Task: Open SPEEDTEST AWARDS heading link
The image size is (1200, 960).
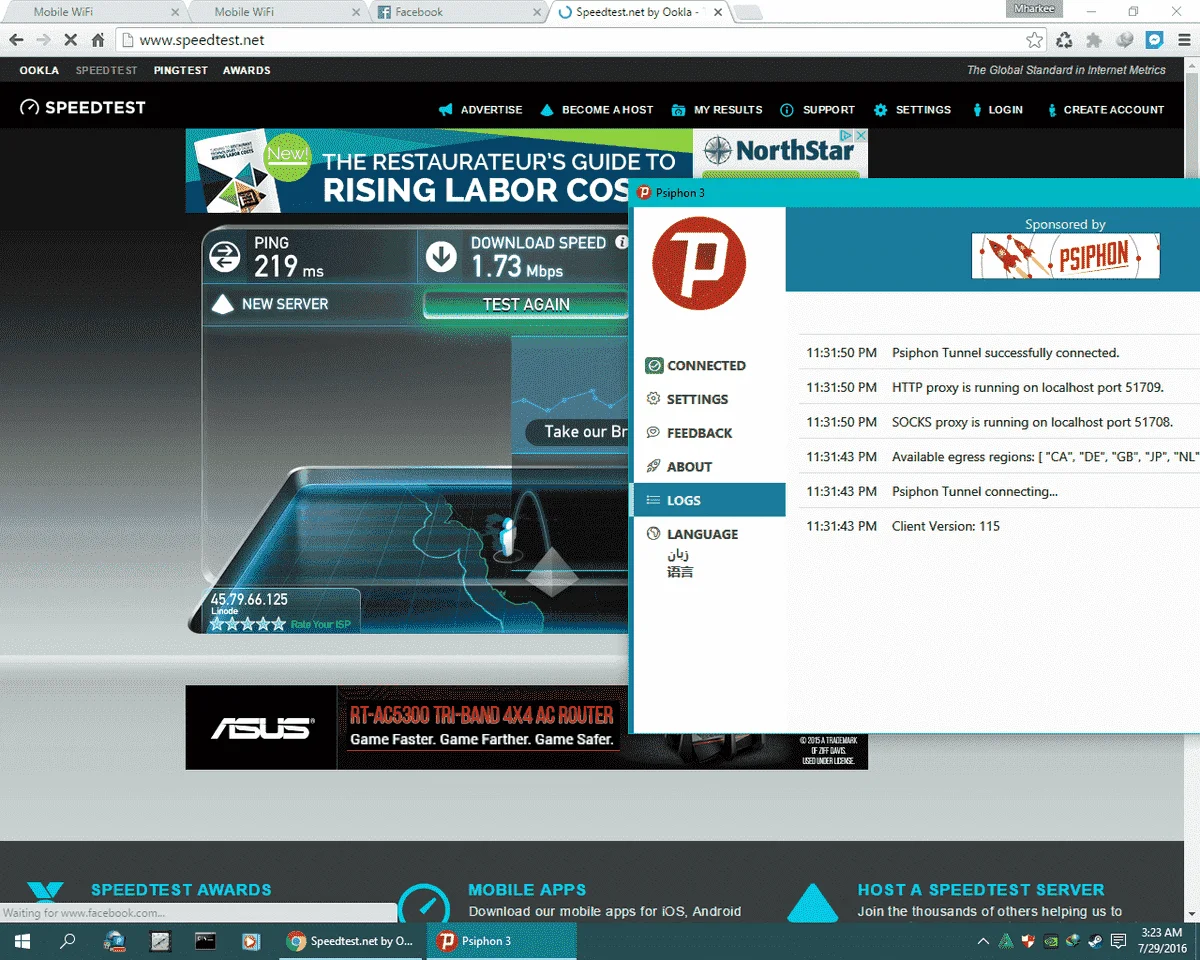Action: (181, 889)
